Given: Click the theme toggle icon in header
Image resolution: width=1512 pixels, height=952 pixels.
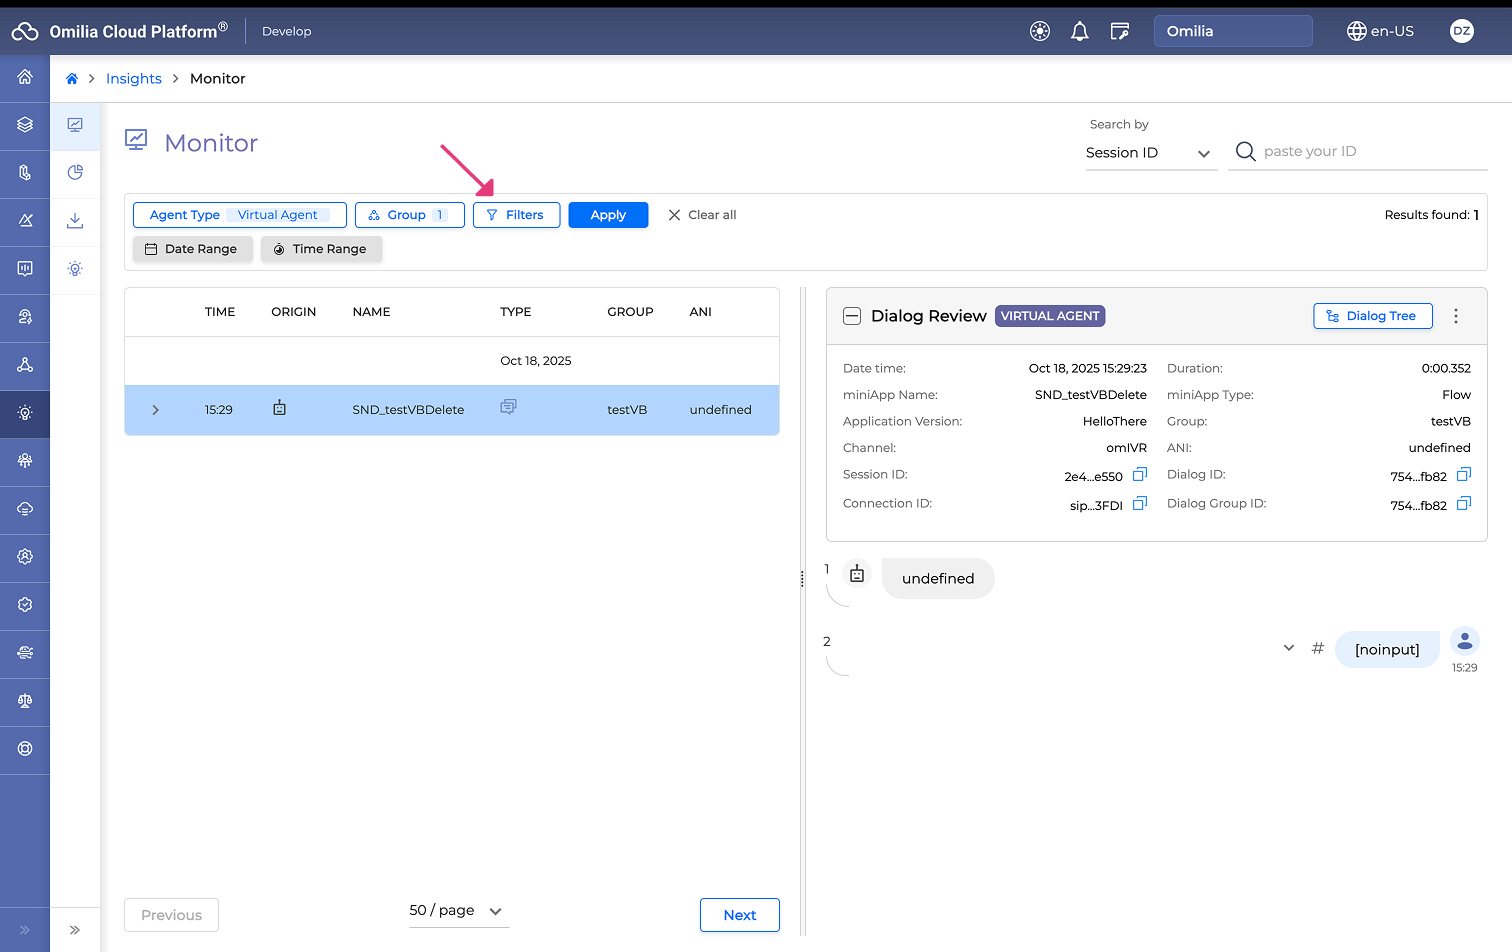Looking at the screenshot, I should [1040, 32].
